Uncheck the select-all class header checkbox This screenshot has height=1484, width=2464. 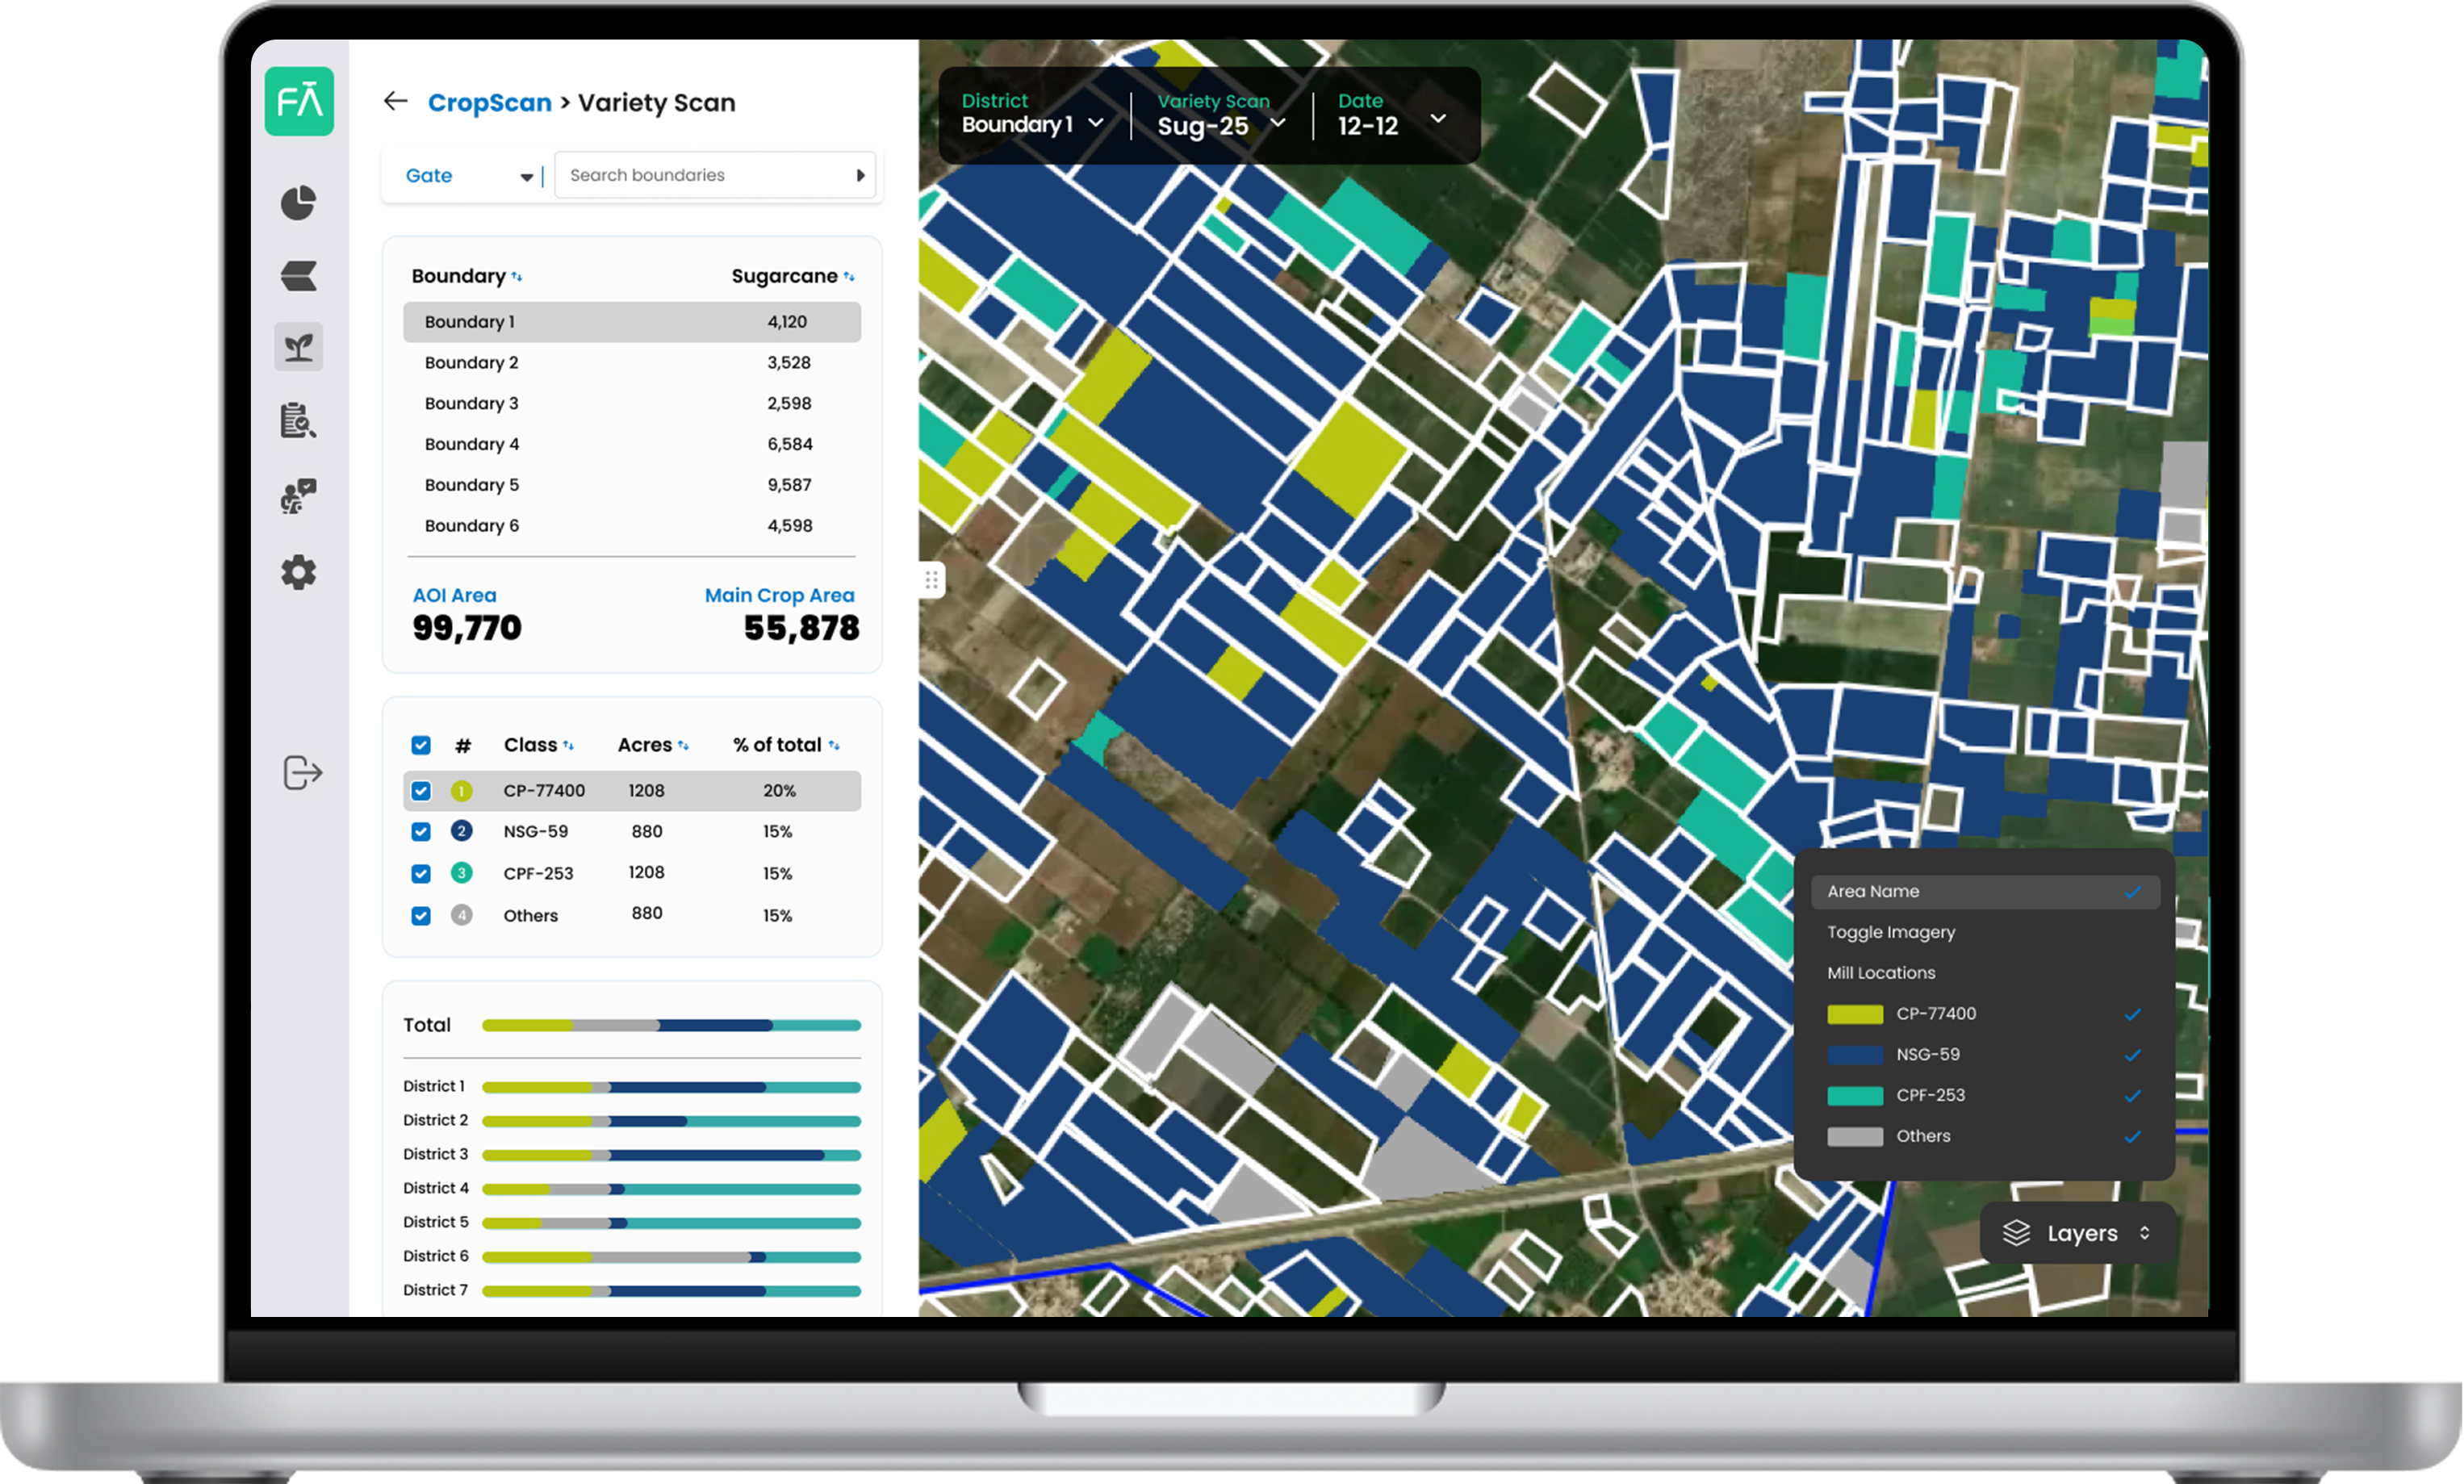[x=421, y=745]
